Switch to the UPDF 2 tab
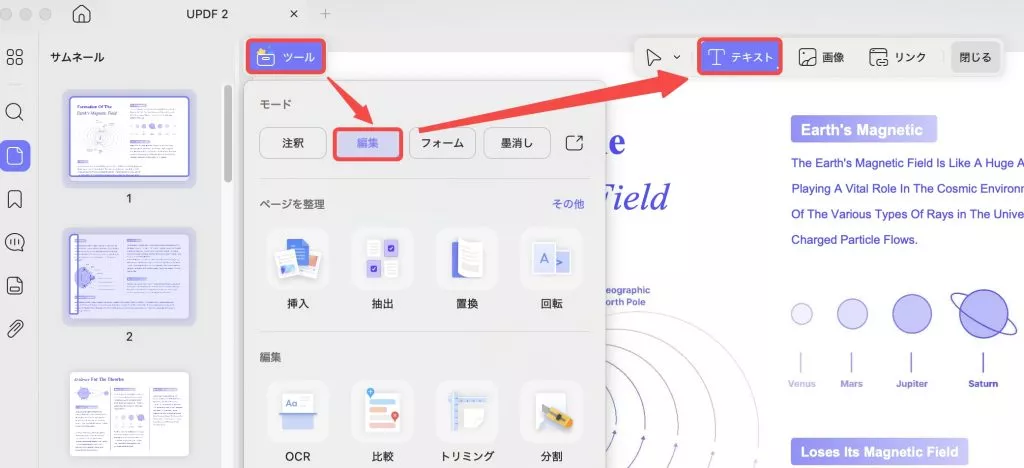This screenshot has height=468, width=1024. tap(206, 14)
